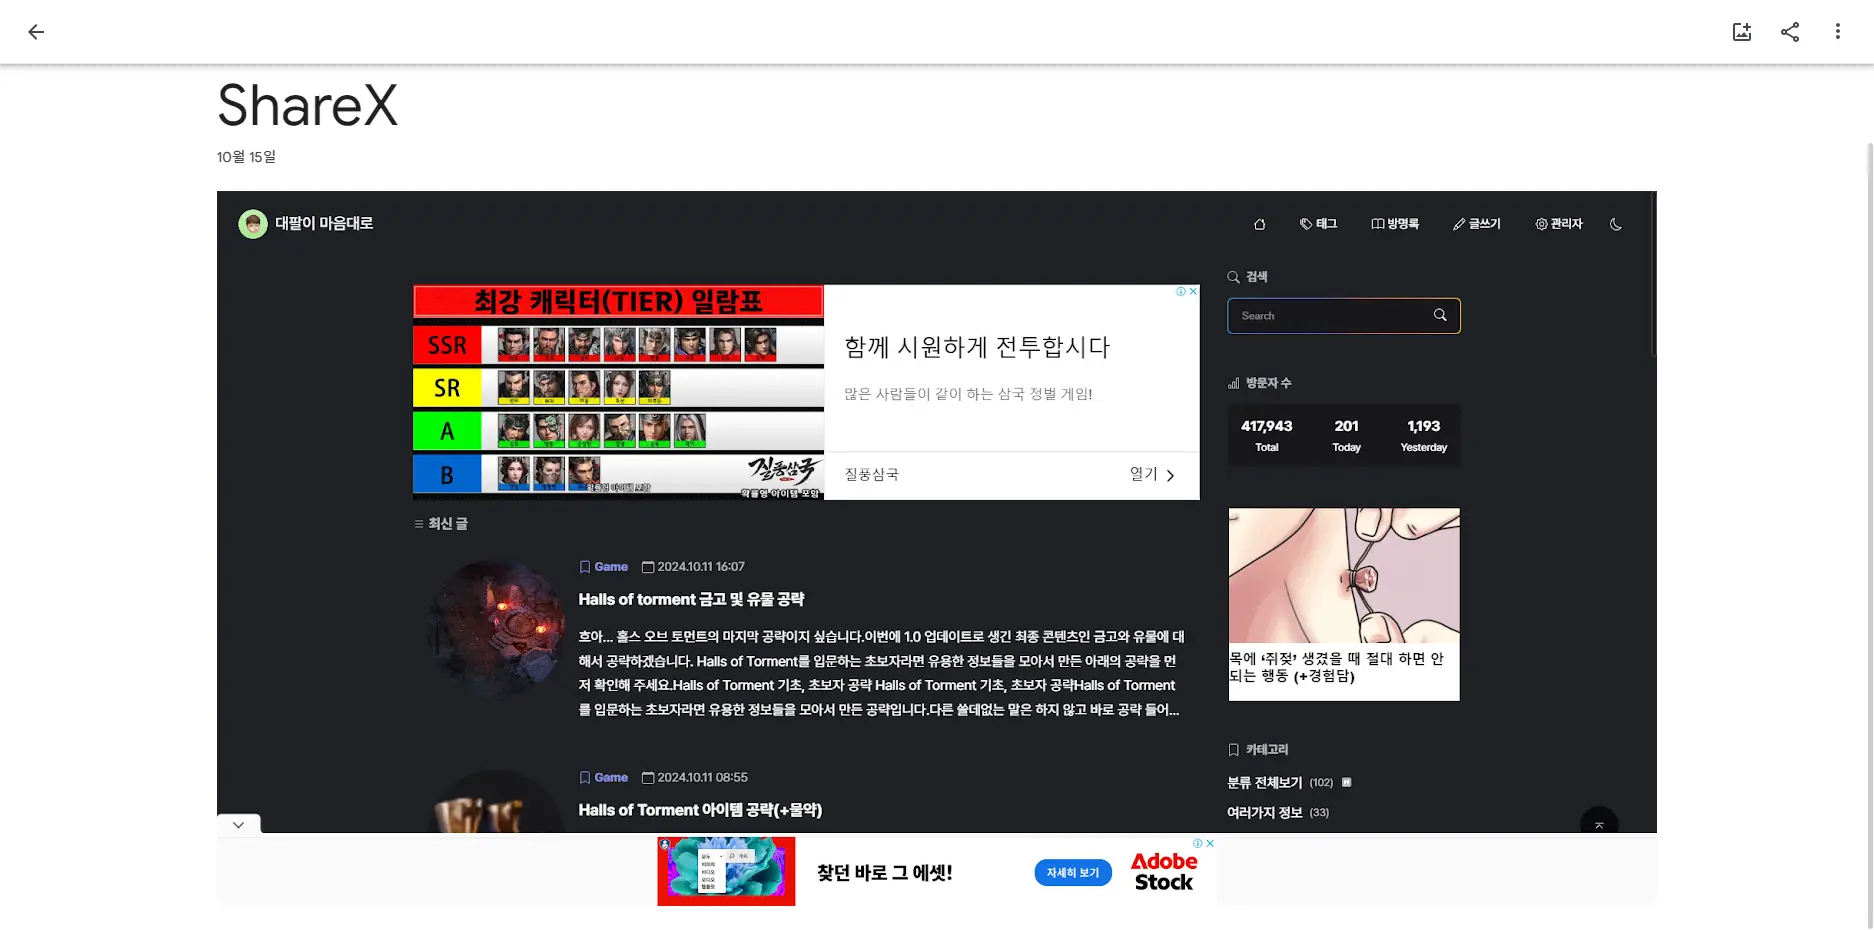Screen dimensions: 1874x930
Task: Click the add-to-album icon in the toolbar
Action: click(1741, 31)
